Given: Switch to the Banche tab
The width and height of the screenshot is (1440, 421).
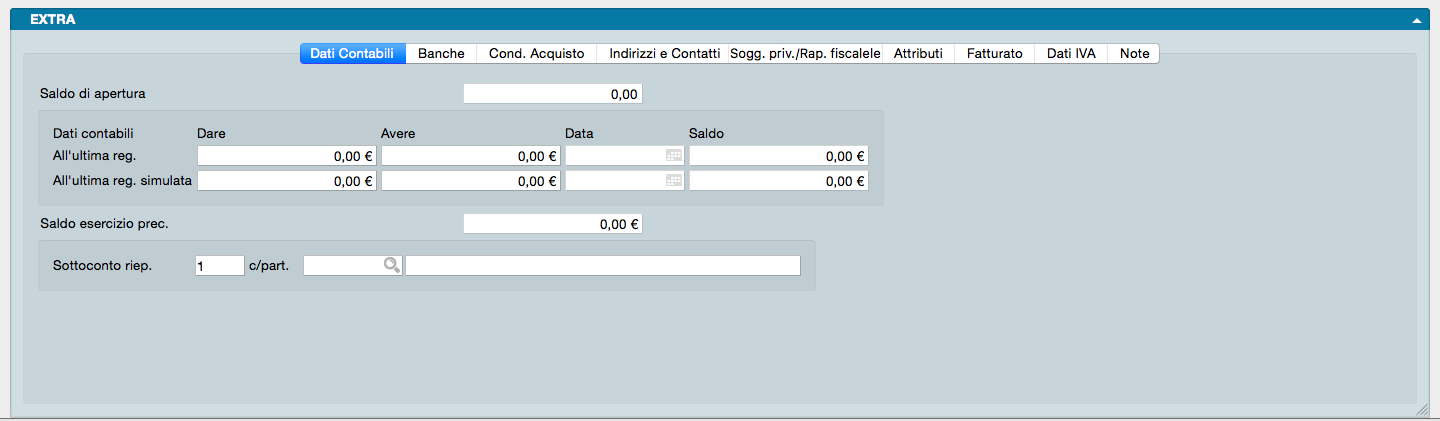Looking at the screenshot, I should [441, 54].
